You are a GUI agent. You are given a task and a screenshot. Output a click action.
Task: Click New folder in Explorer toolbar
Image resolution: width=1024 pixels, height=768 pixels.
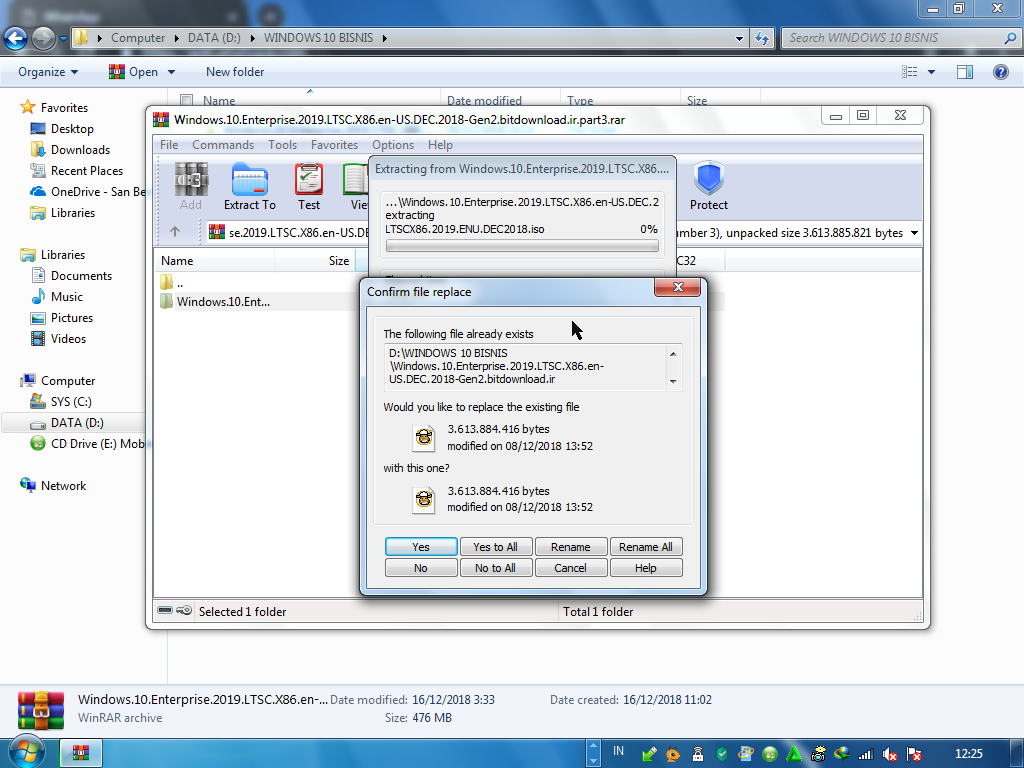235,72
